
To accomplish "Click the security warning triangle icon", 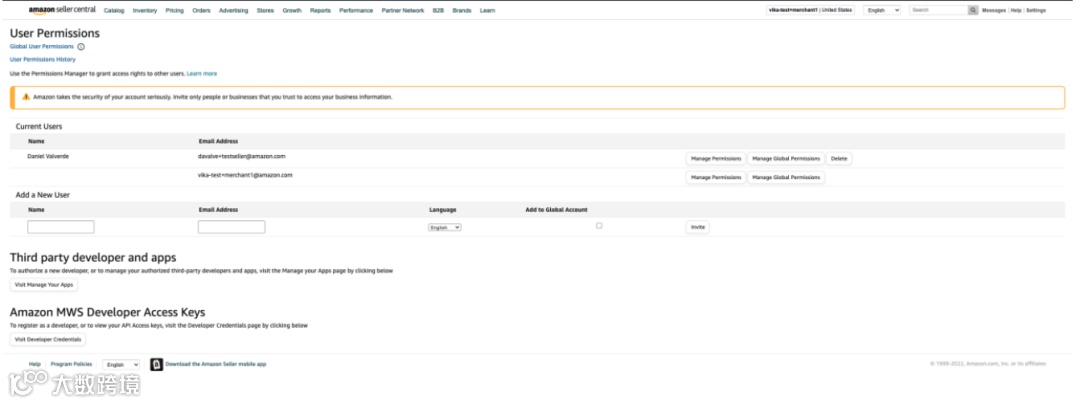I will (26, 97).
